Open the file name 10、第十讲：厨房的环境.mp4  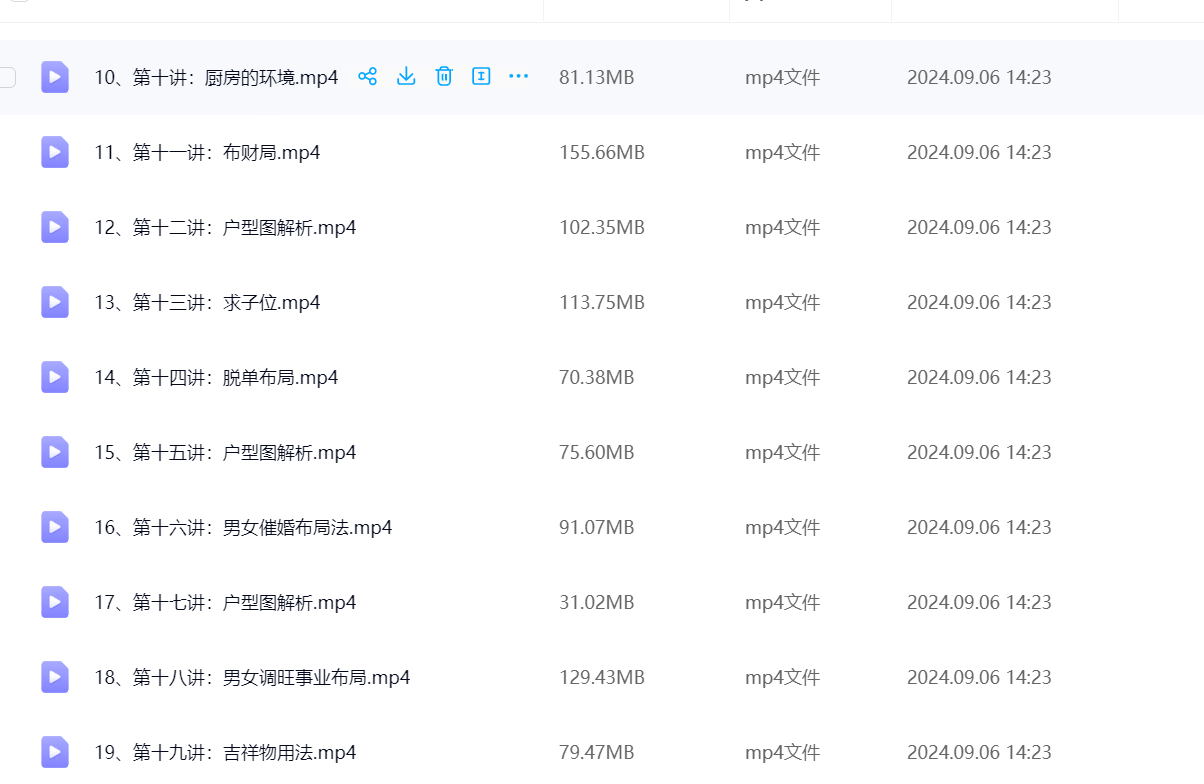(216, 77)
